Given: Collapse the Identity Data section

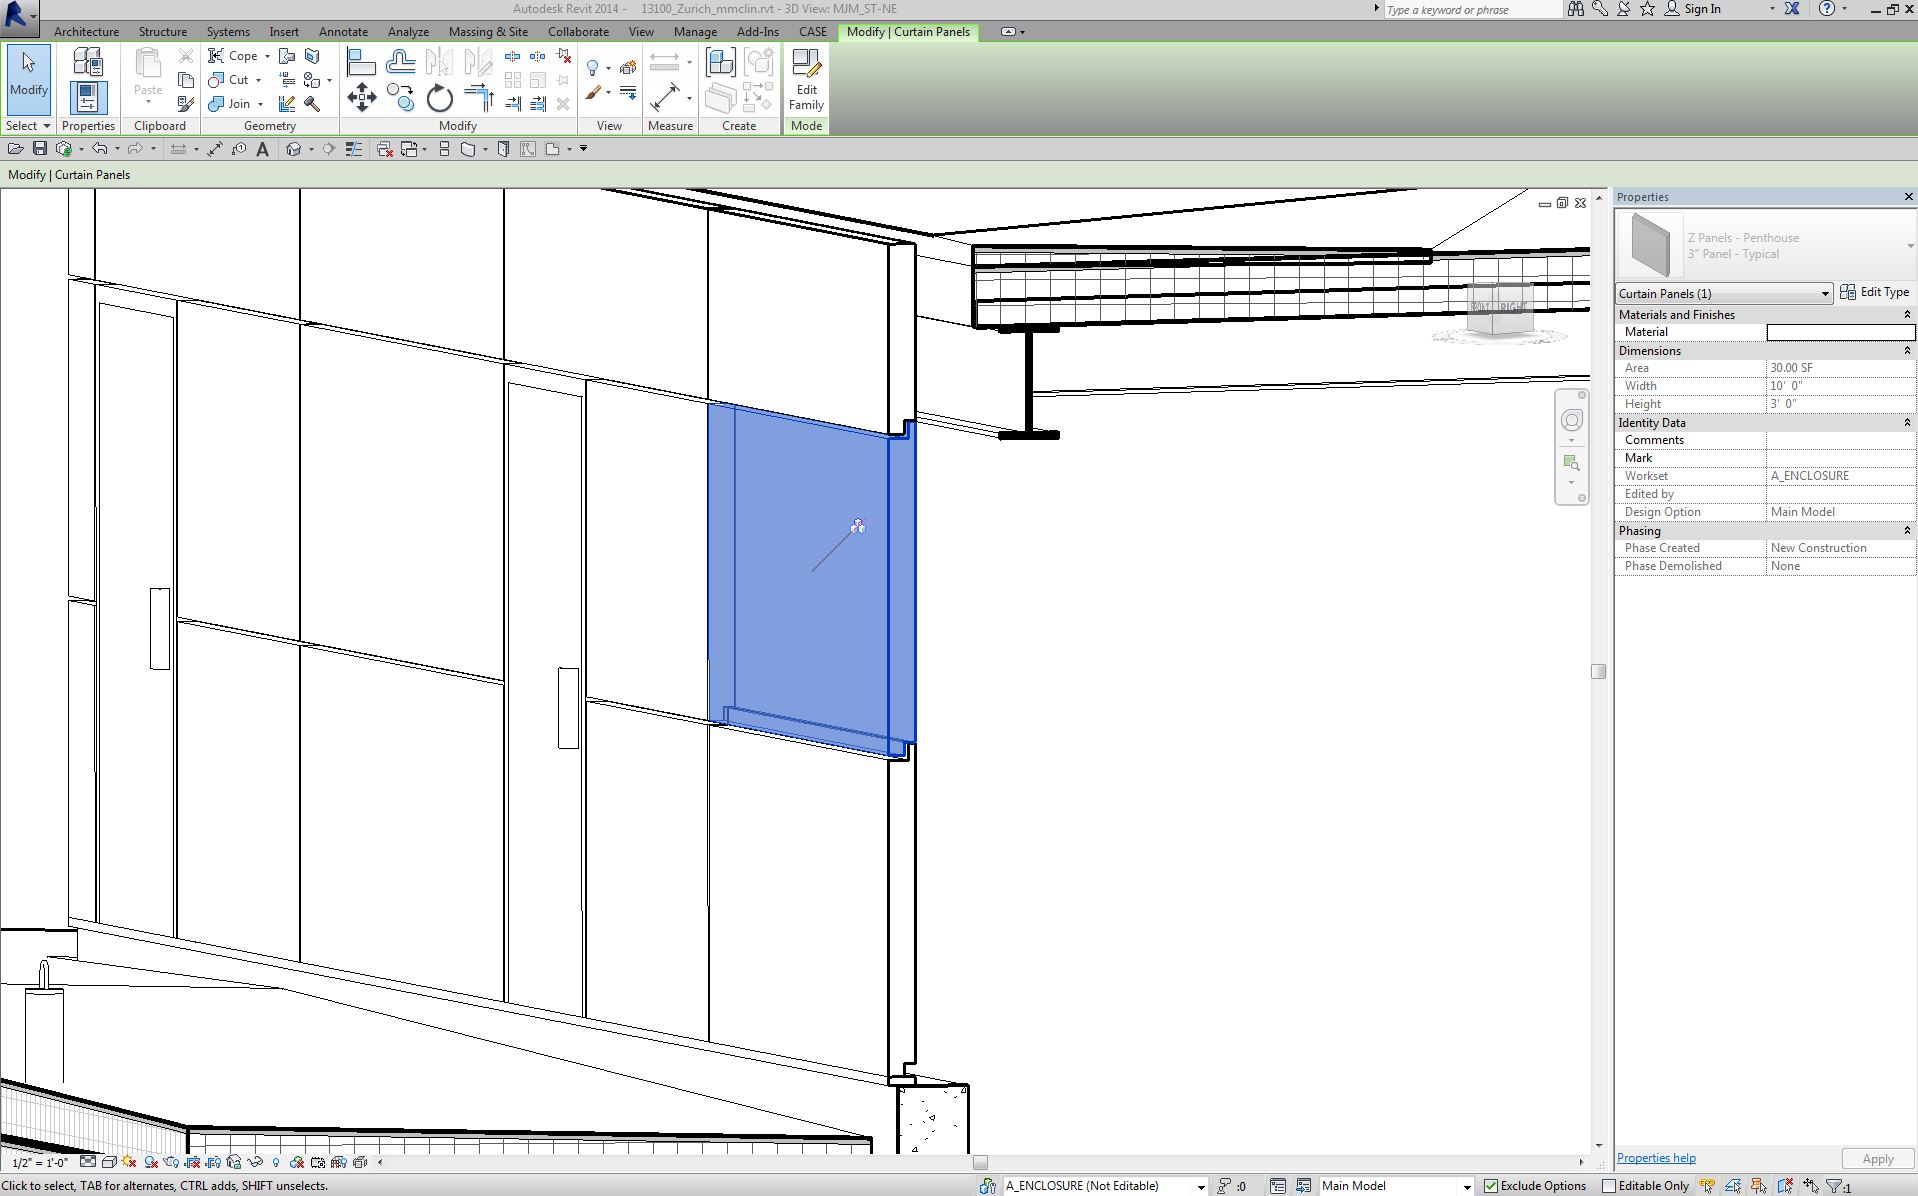Looking at the screenshot, I should click(x=1906, y=423).
